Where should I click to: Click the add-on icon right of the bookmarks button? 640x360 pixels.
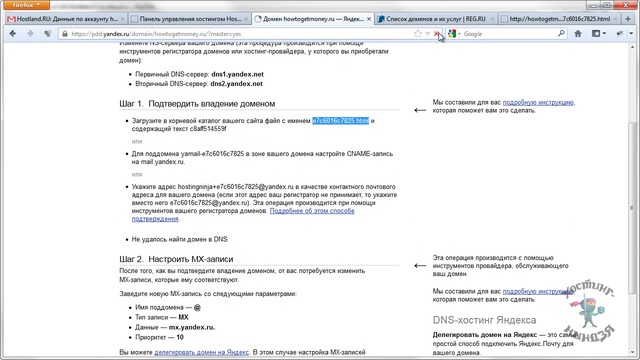(x=620, y=34)
